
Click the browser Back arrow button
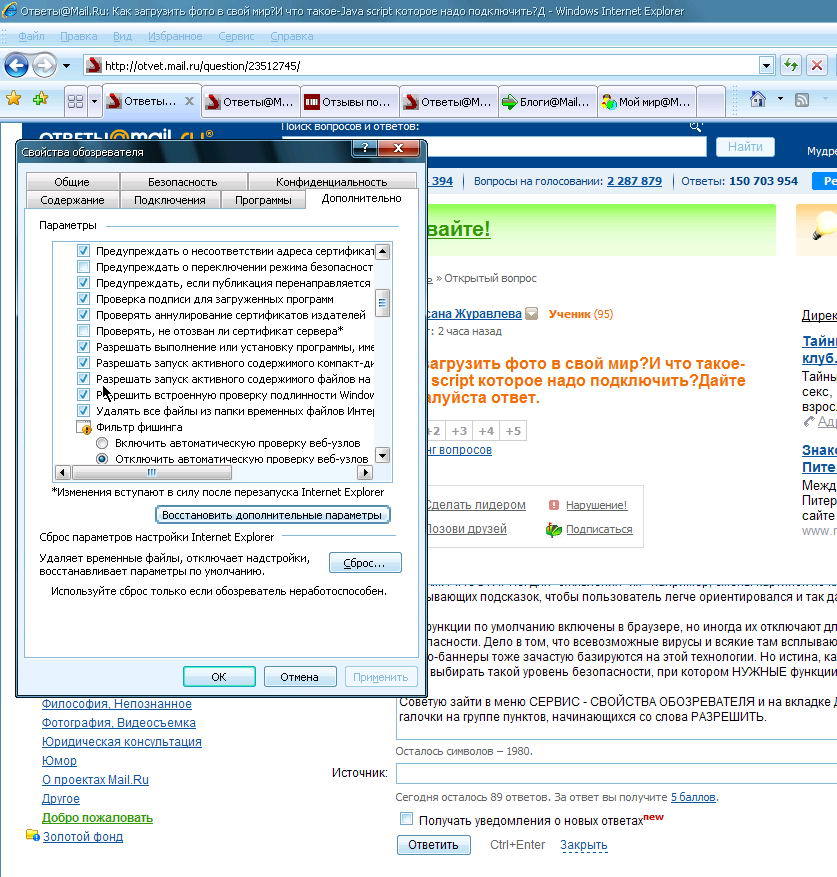(16, 66)
